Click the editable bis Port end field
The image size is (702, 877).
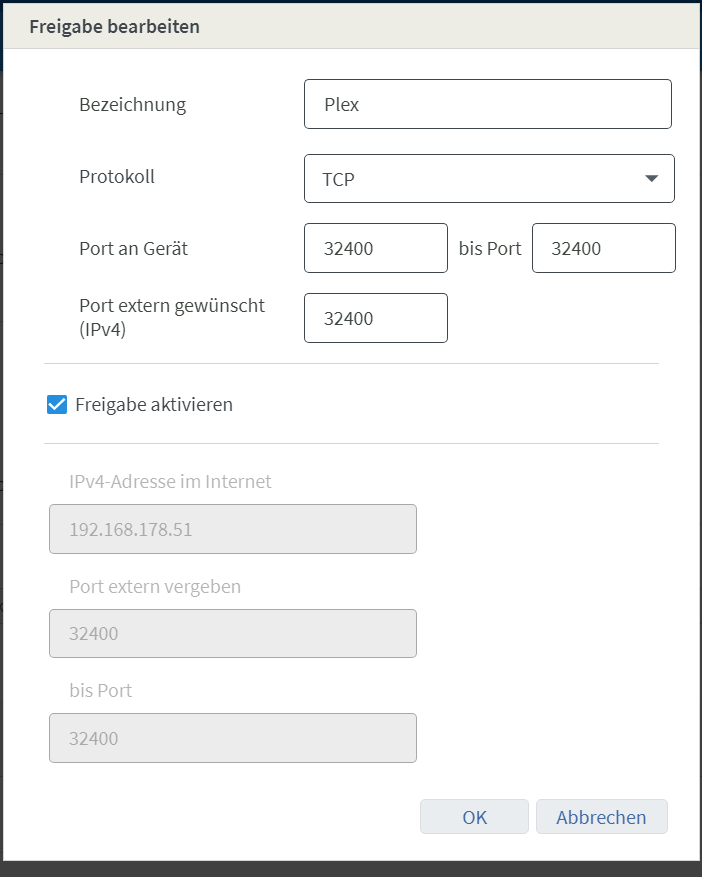pos(603,249)
